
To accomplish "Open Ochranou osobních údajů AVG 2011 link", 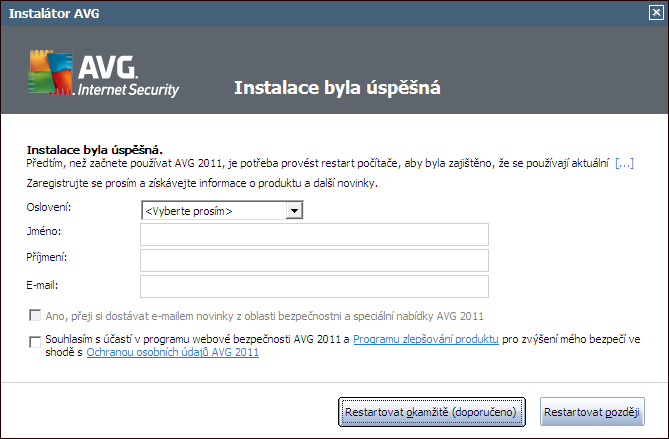I will click(172, 352).
